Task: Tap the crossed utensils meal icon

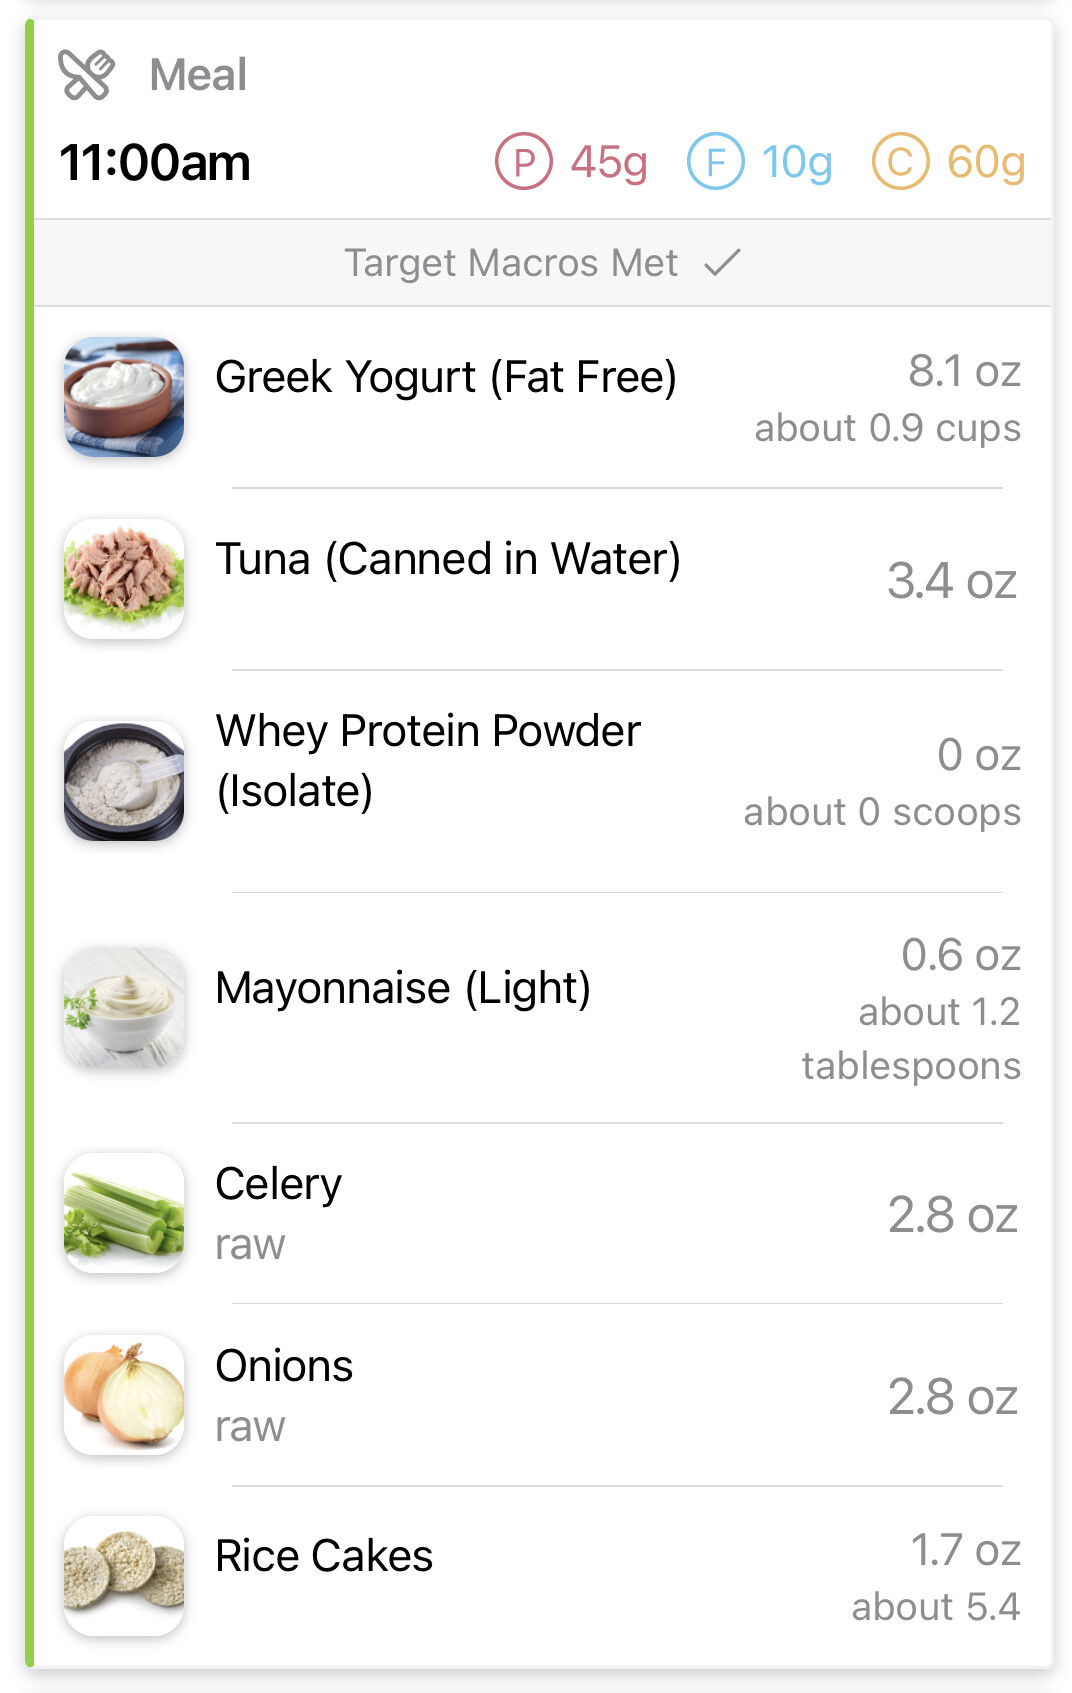Action: pos(86,75)
